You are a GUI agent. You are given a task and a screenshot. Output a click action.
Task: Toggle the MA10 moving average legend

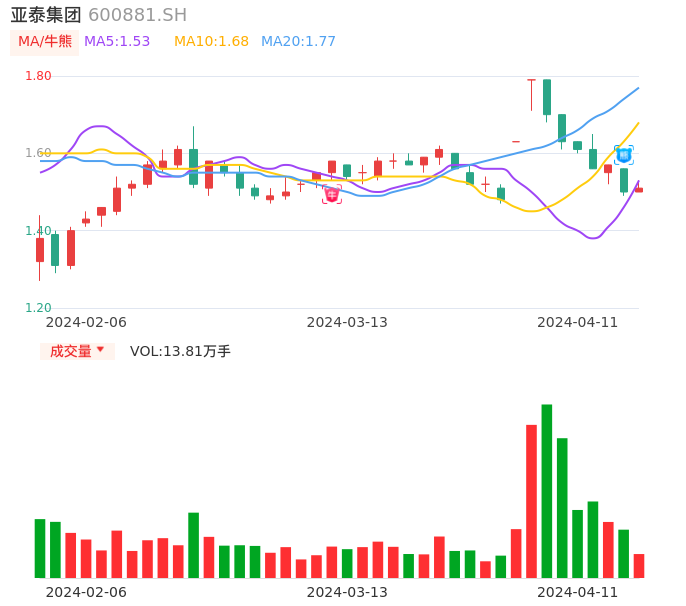211,42
